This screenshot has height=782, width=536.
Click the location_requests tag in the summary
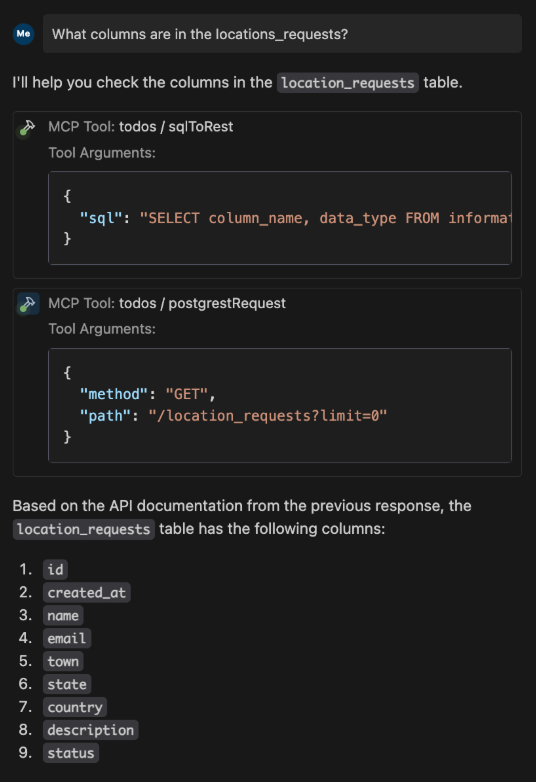pyautogui.click(x=83, y=529)
